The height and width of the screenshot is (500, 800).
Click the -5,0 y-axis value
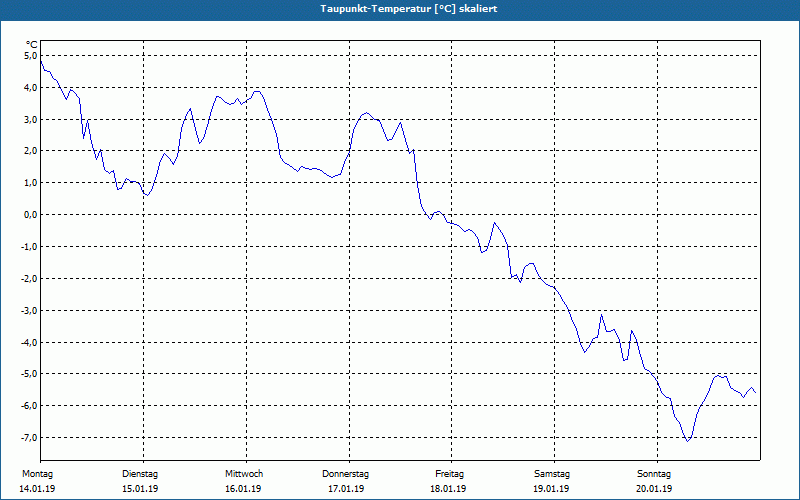tap(29, 373)
